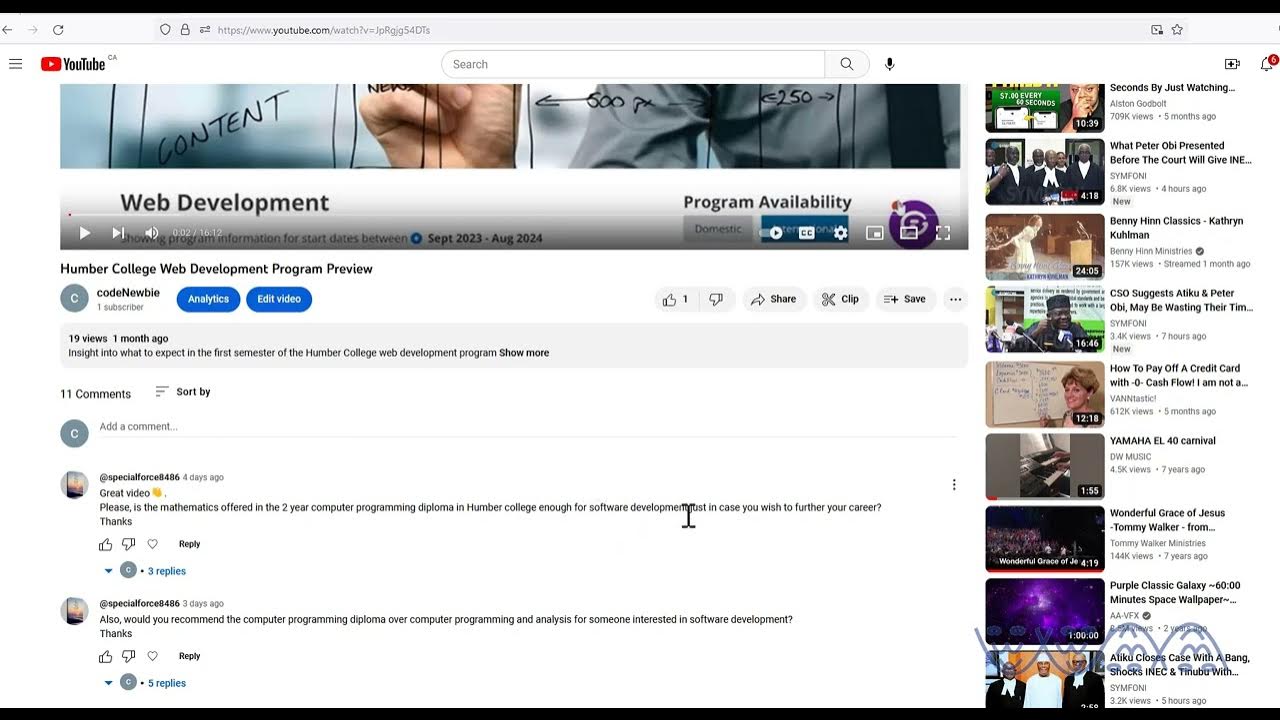
Task: Heart the 'Great video' comment
Action: [153, 544]
